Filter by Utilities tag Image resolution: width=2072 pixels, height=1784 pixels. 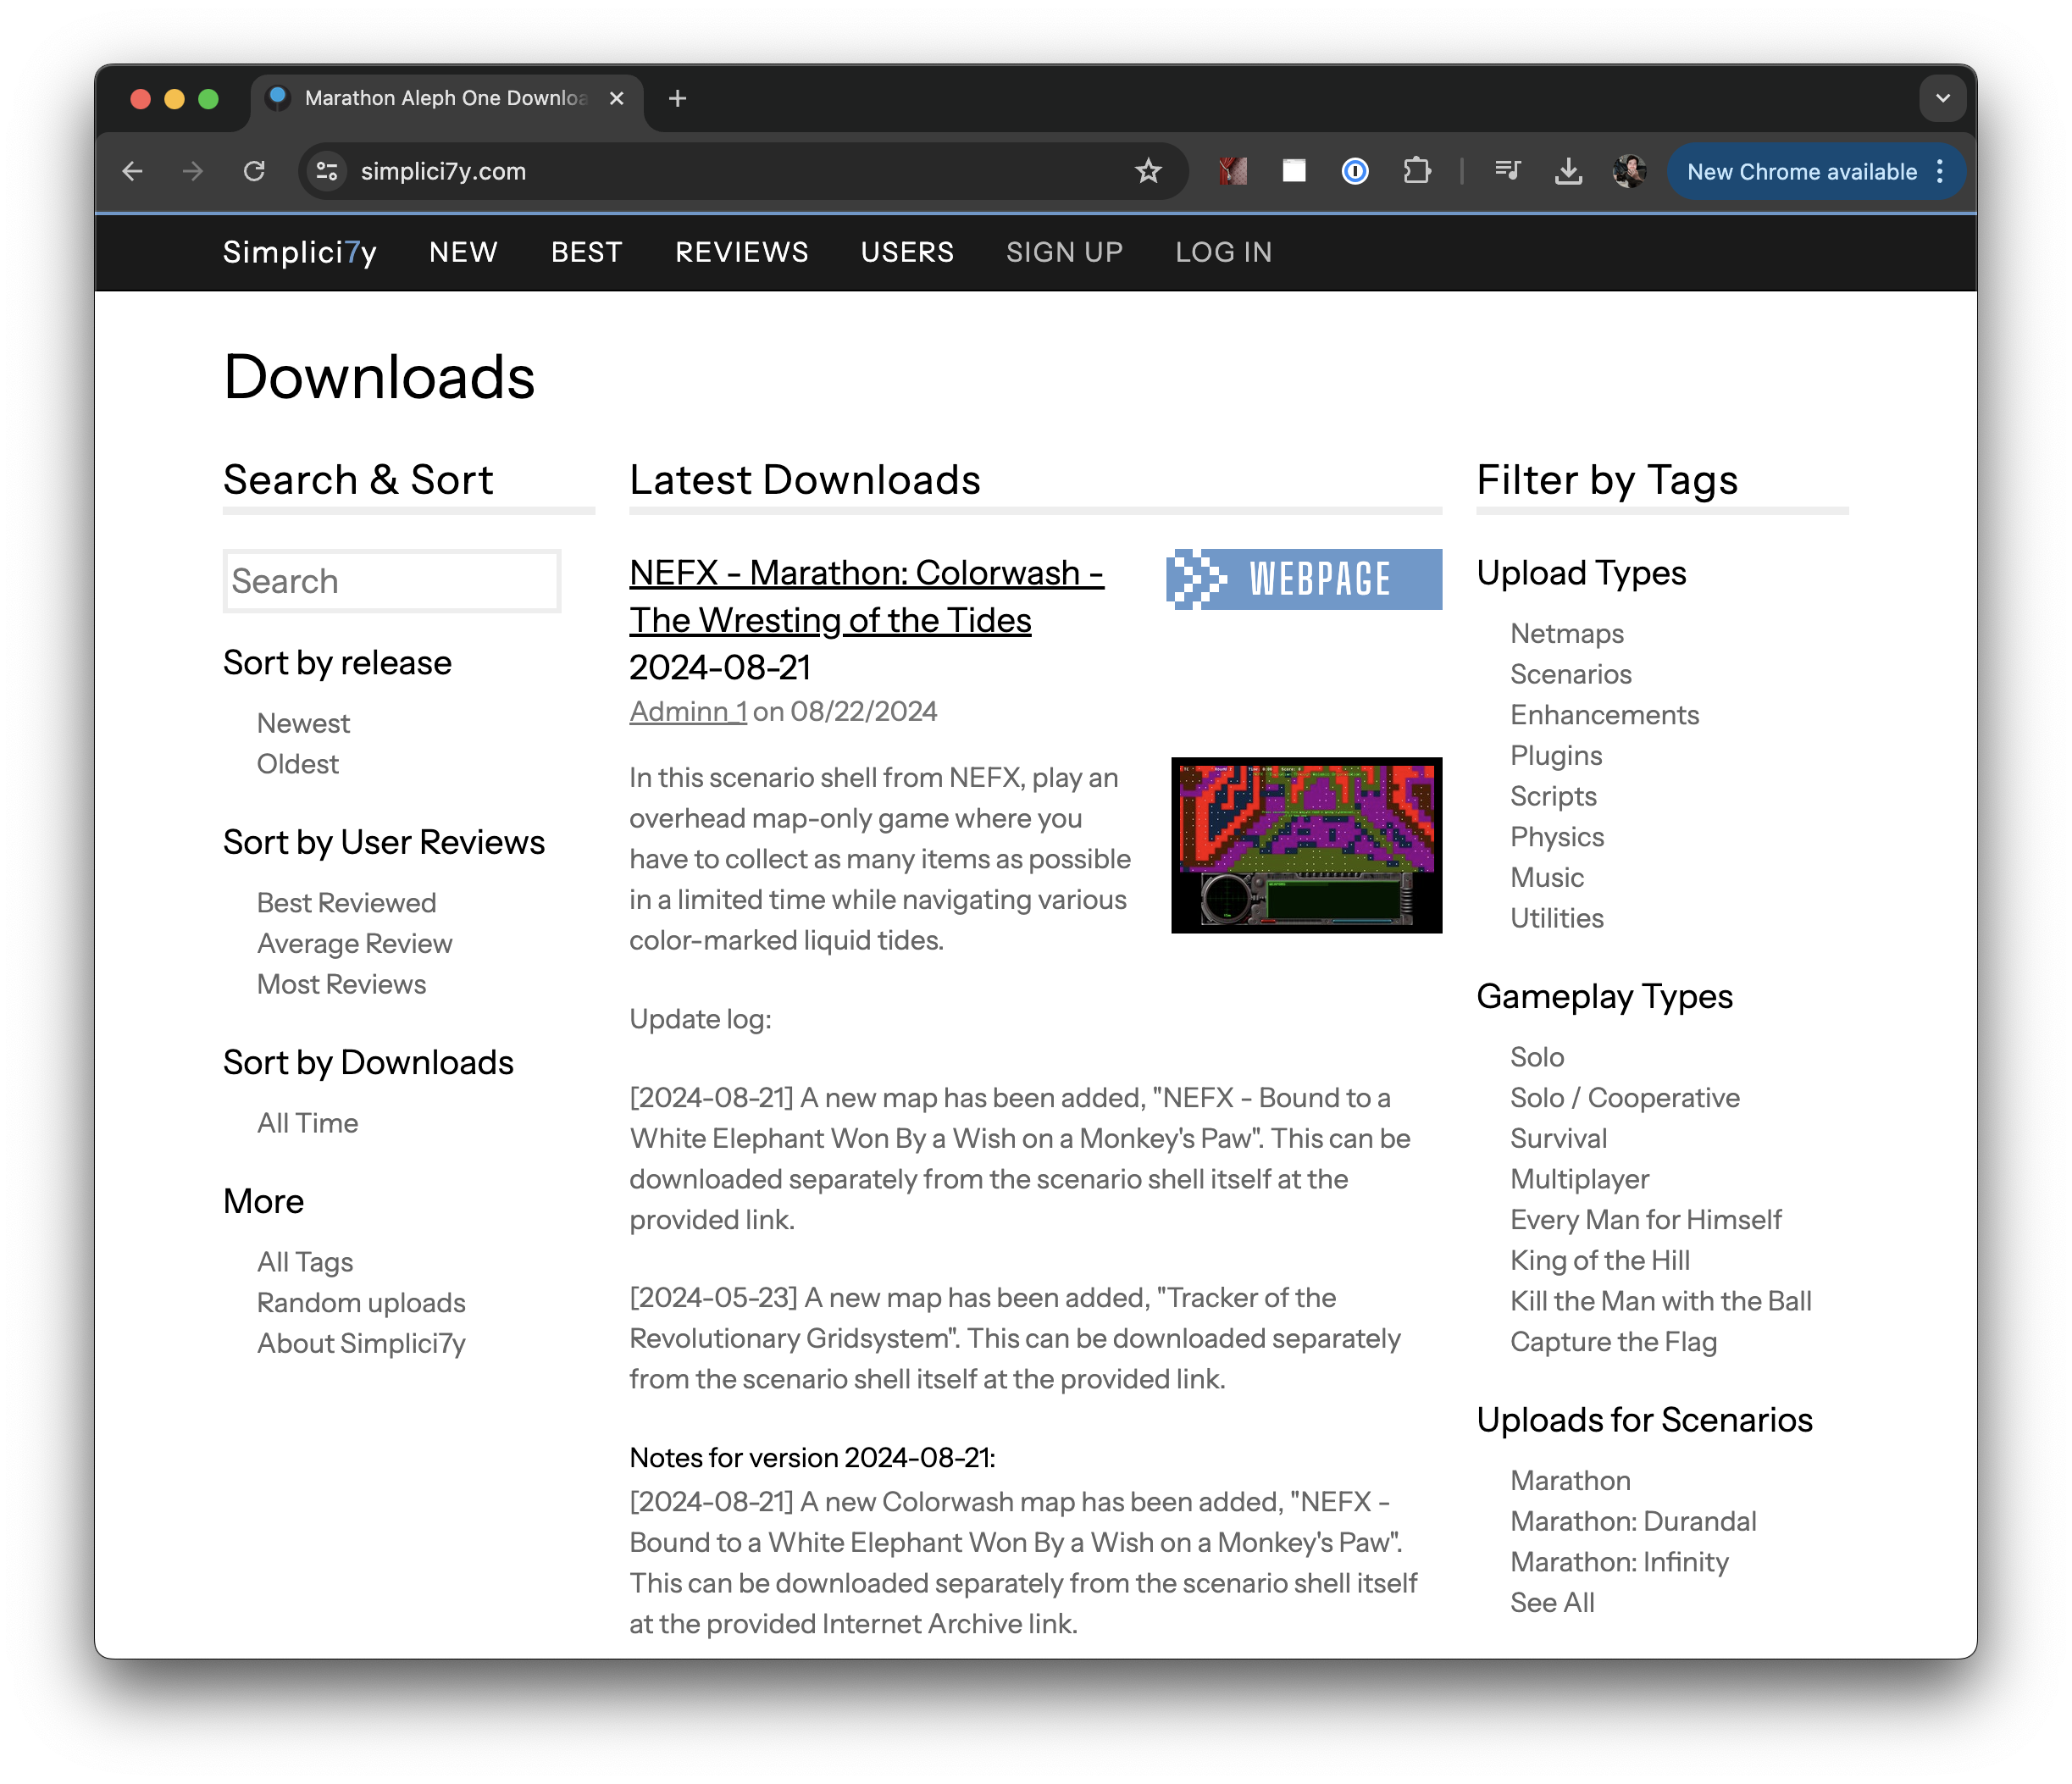[x=1557, y=918]
